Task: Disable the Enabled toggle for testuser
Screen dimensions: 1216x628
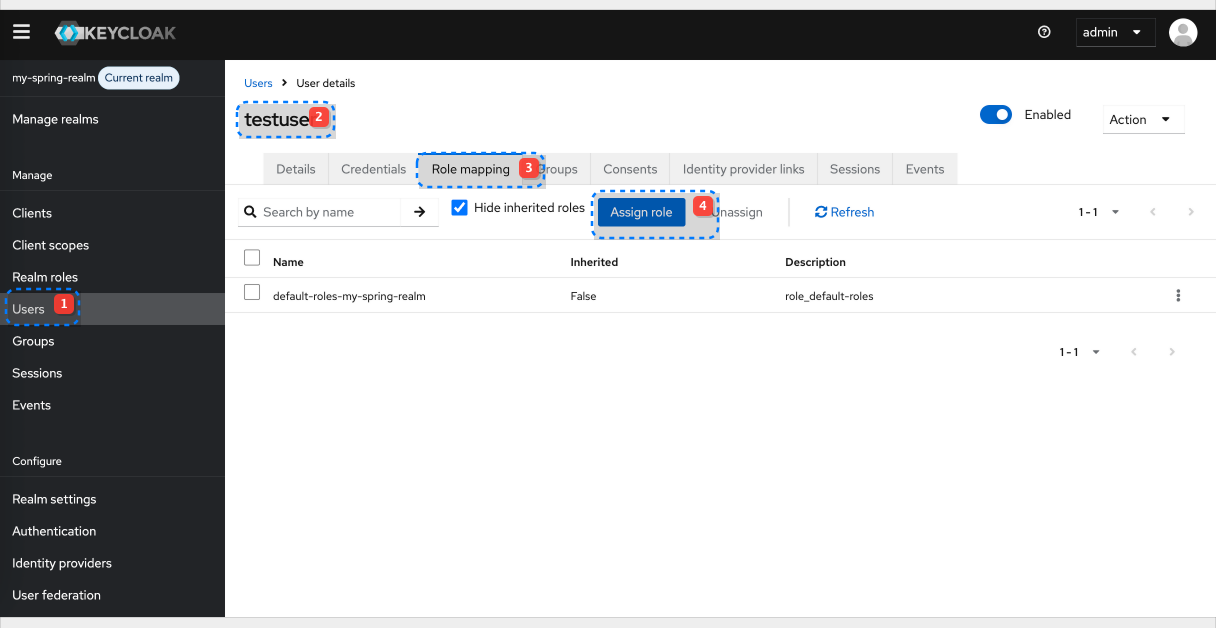Action: tap(996, 114)
